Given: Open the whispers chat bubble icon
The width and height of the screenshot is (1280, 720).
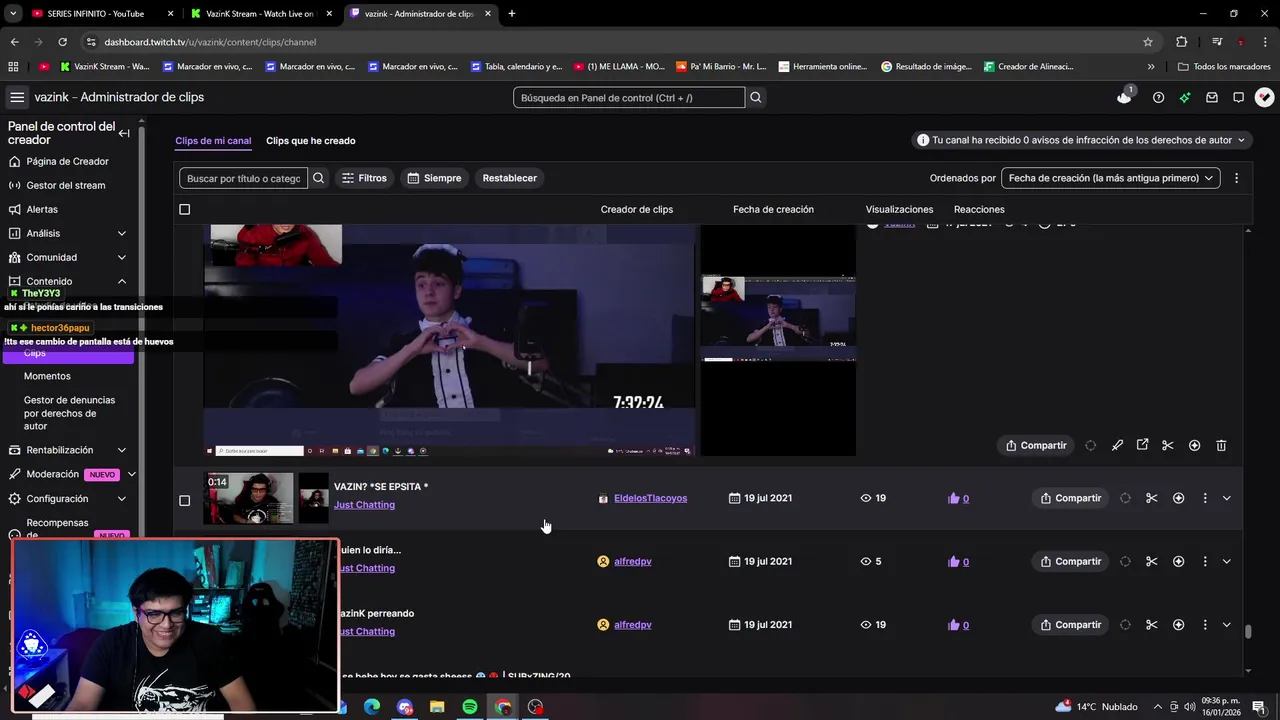Looking at the screenshot, I should pyautogui.click(x=1238, y=97).
